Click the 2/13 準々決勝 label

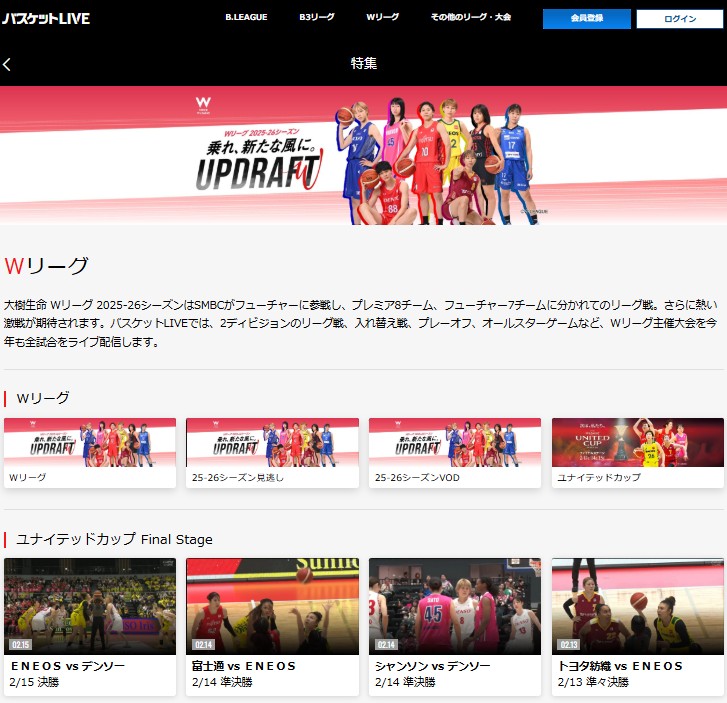[x=593, y=682]
